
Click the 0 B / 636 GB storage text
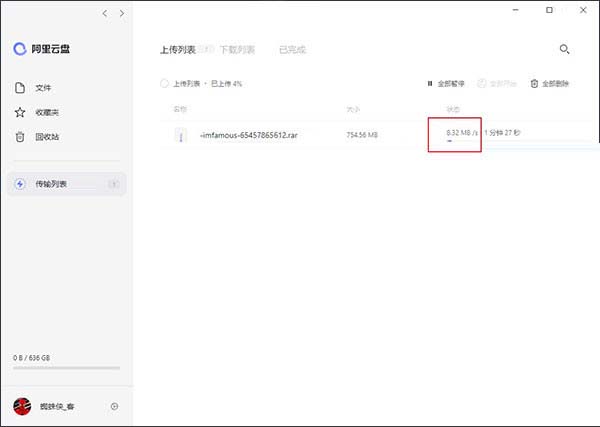tap(31, 358)
